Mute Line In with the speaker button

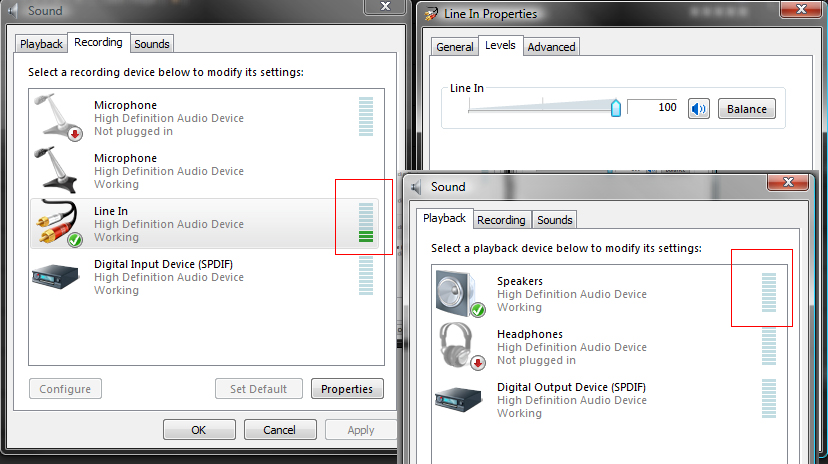(699, 109)
